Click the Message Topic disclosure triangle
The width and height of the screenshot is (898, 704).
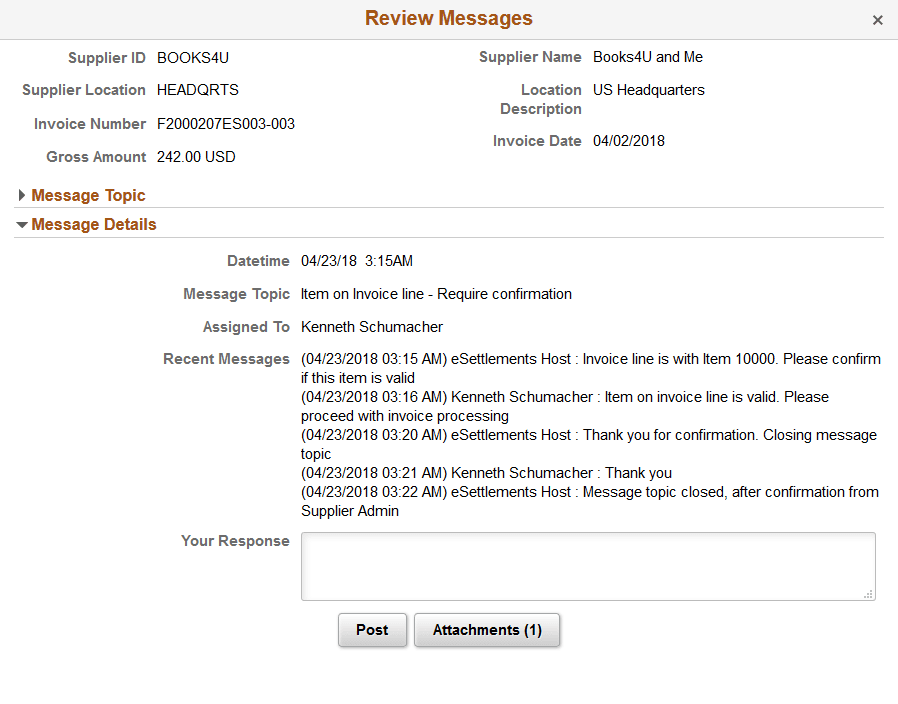tap(21, 195)
